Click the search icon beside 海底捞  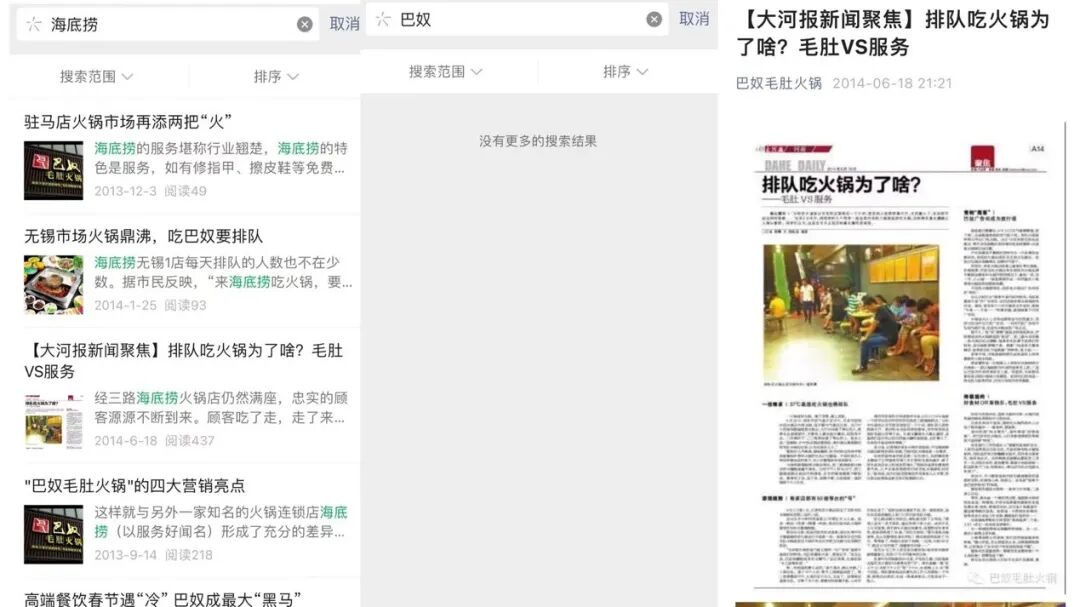(x=34, y=24)
